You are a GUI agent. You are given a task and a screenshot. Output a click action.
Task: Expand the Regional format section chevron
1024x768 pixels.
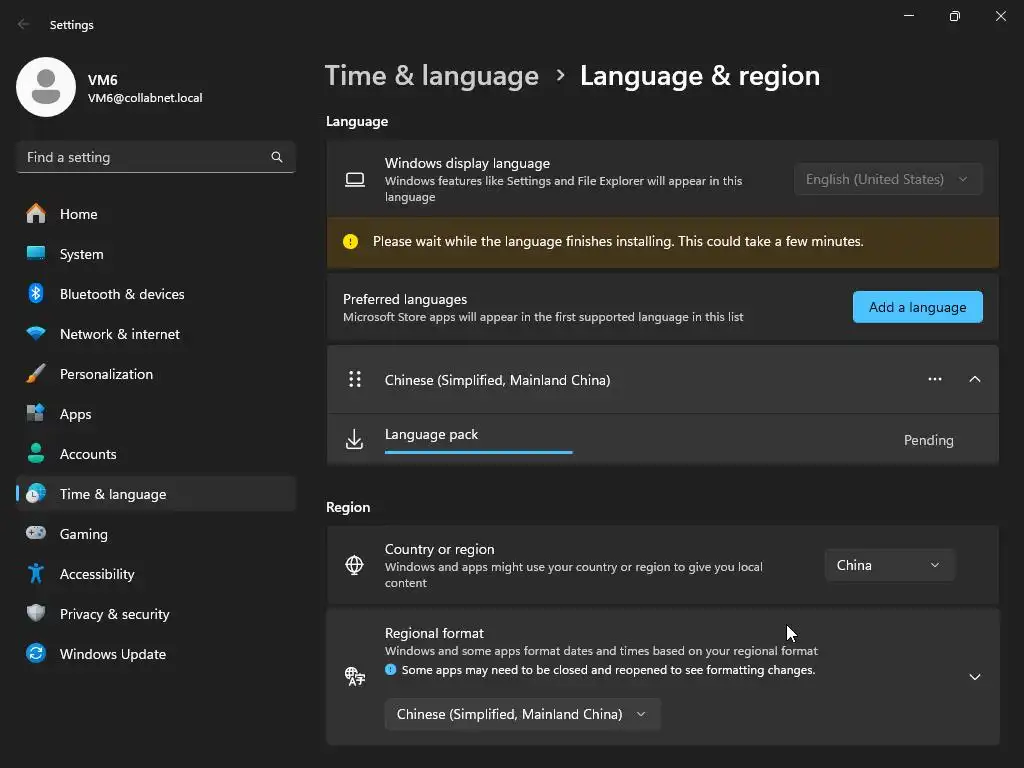pos(975,677)
